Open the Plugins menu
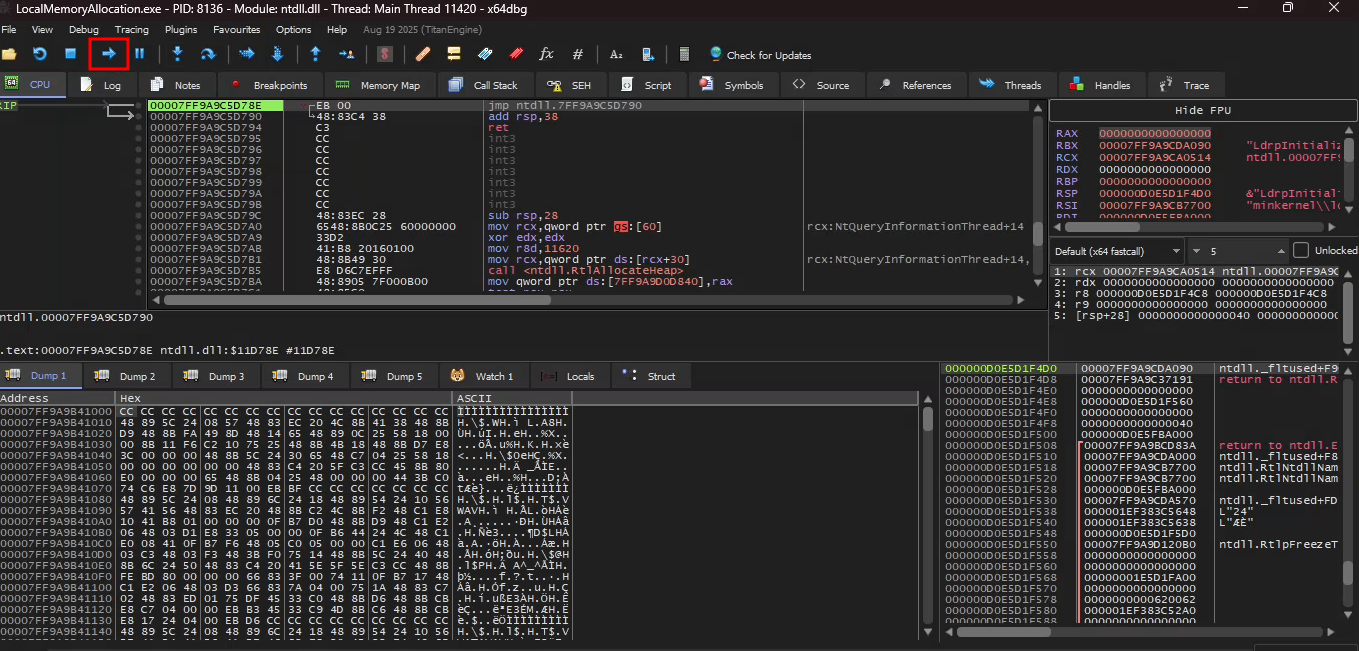Viewport: 1359px width, 651px height. (x=180, y=30)
